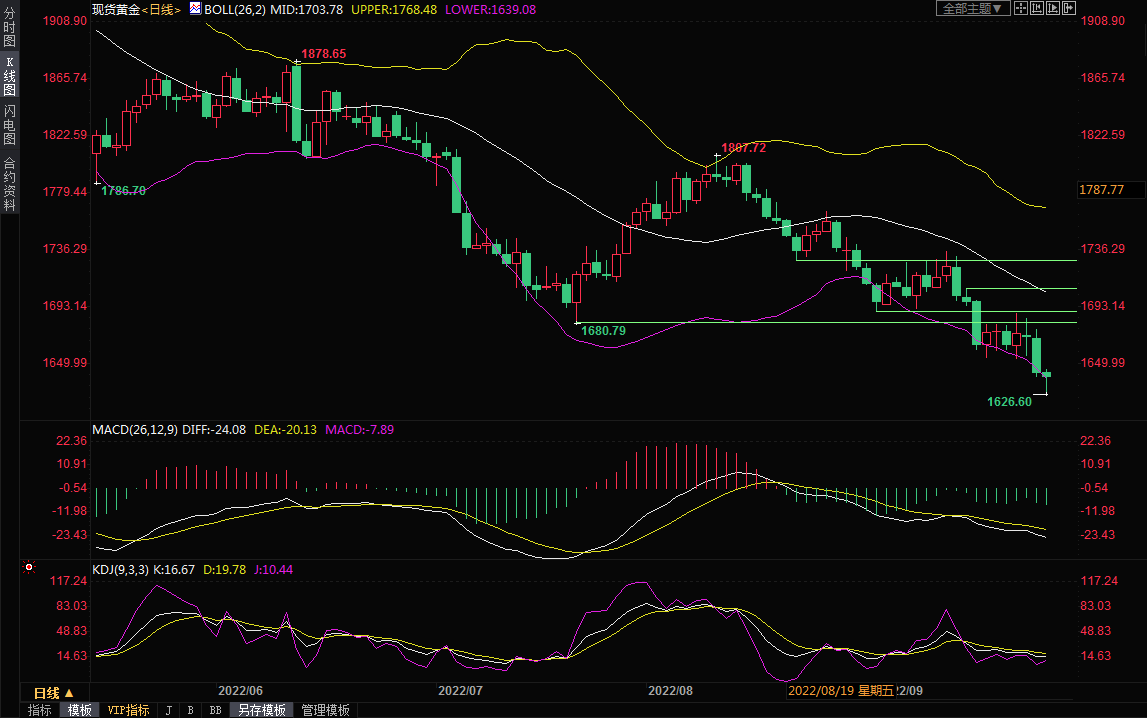Click the crosshair cursor icon at top right

[x=1021, y=8]
